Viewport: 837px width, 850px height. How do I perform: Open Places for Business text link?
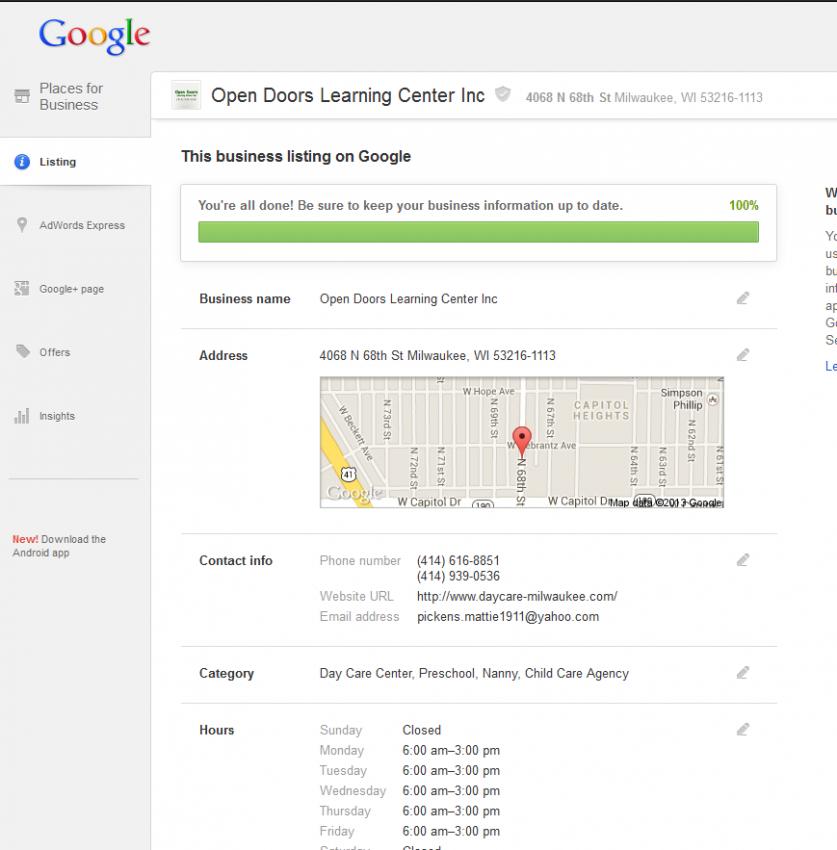point(70,96)
